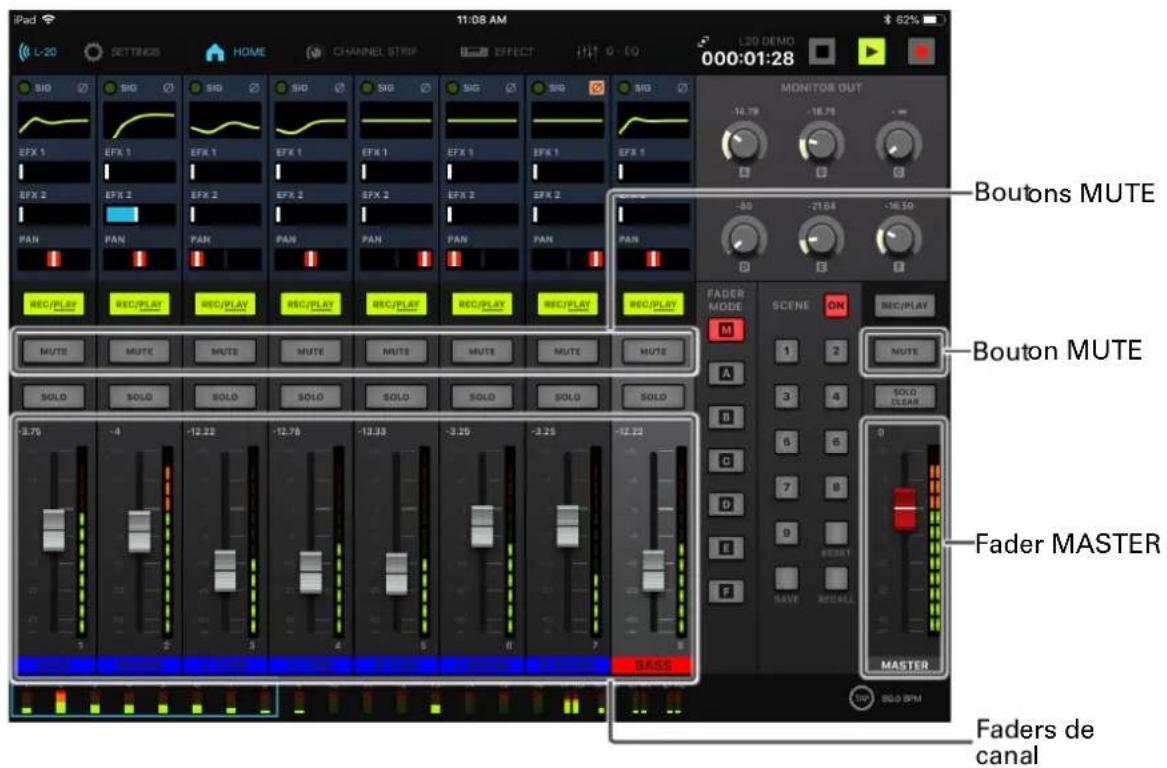This screenshot has width=1167, height=768.
Task: Toggle REC/PLAY on channel 8
Action: click(x=653, y=304)
